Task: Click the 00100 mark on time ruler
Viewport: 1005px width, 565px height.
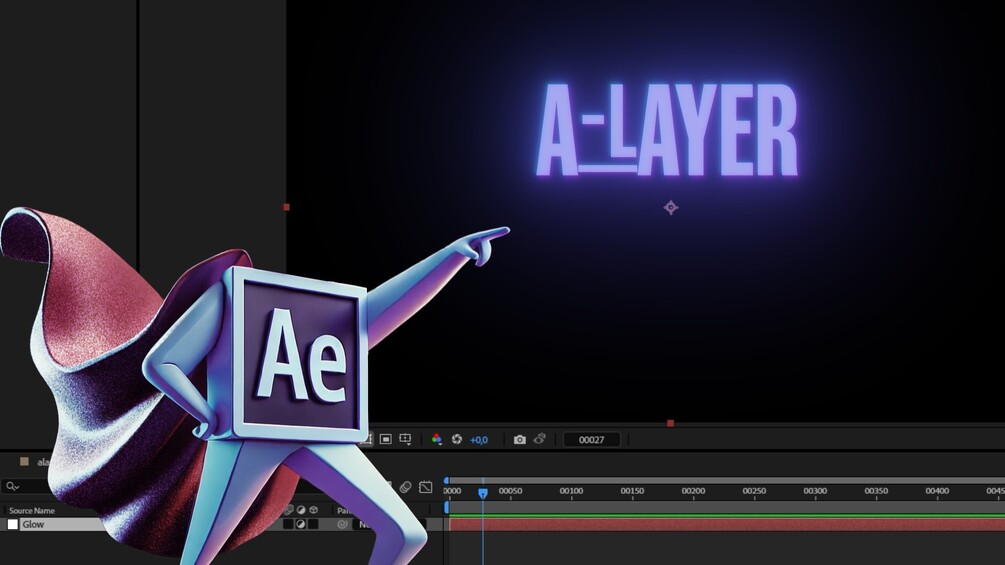Action: tap(571, 491)
